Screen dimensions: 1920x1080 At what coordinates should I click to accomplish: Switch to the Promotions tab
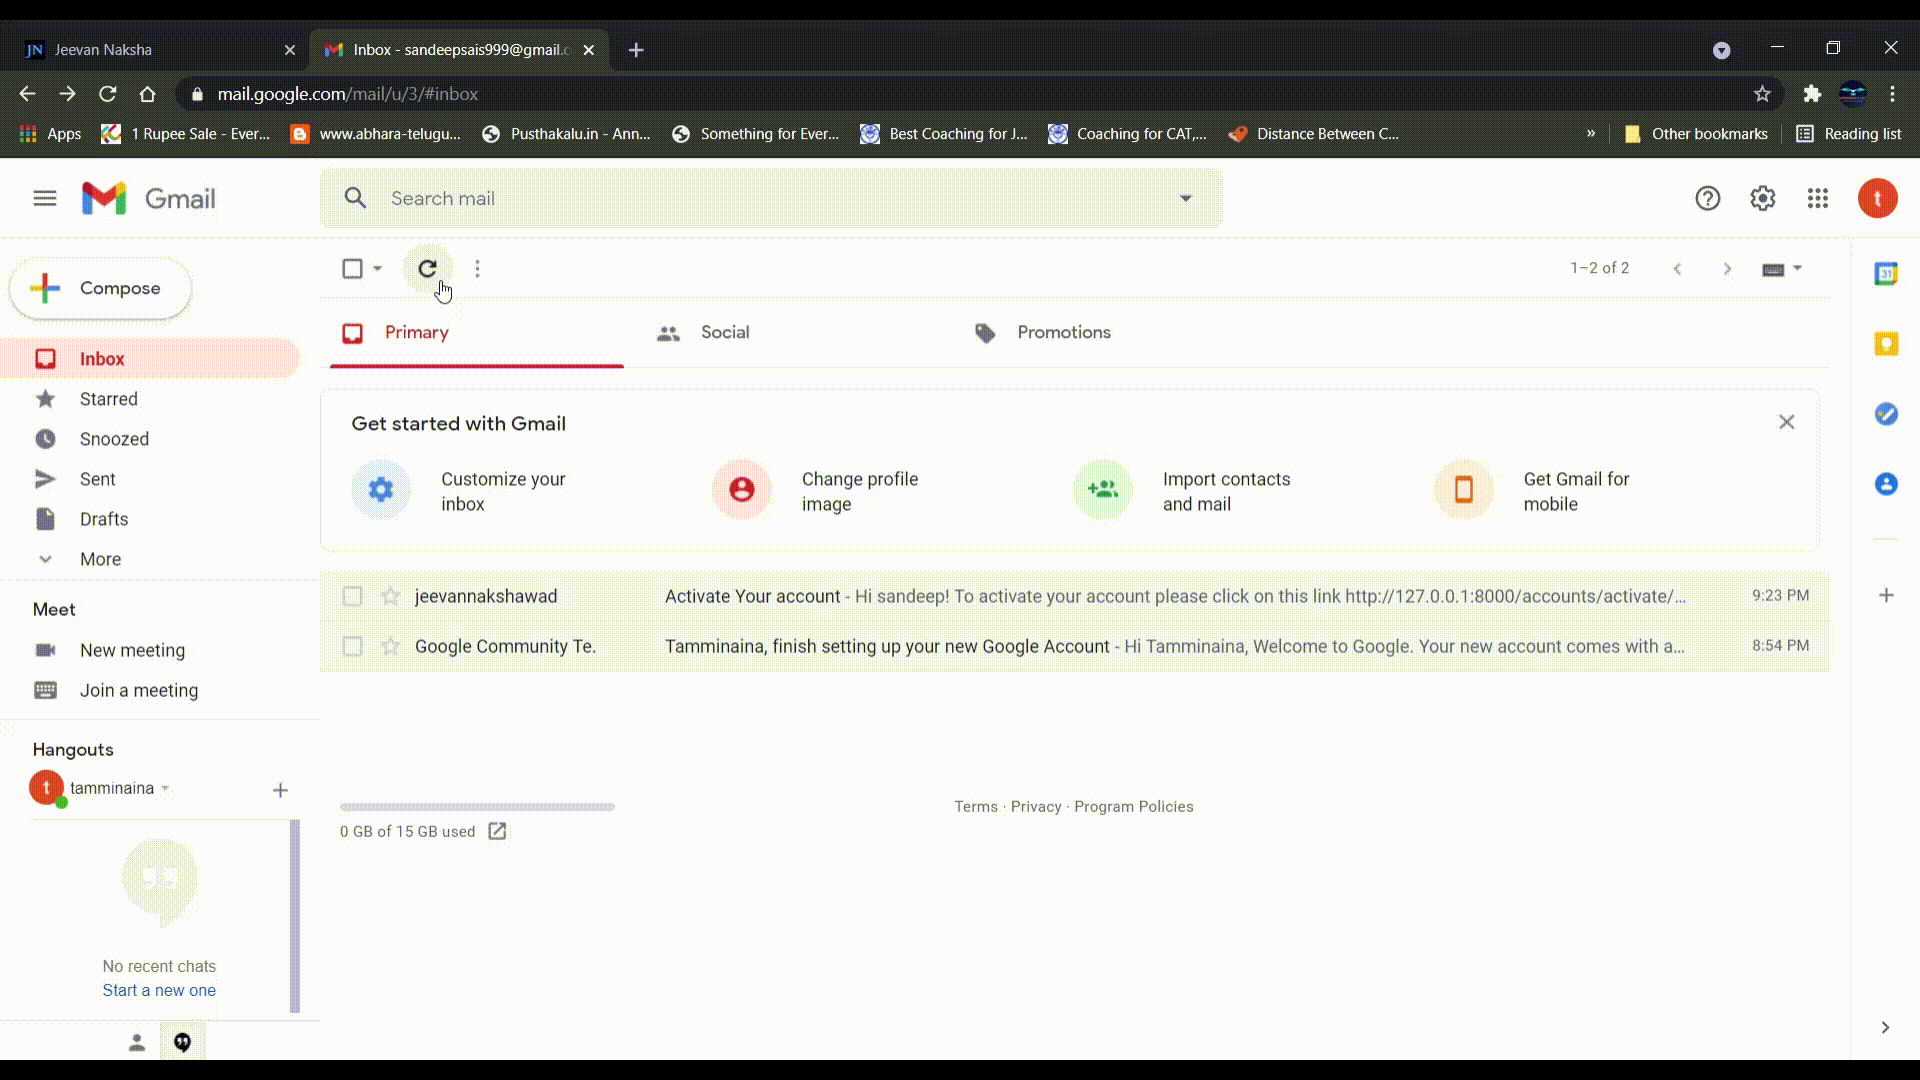[1063, 333]
